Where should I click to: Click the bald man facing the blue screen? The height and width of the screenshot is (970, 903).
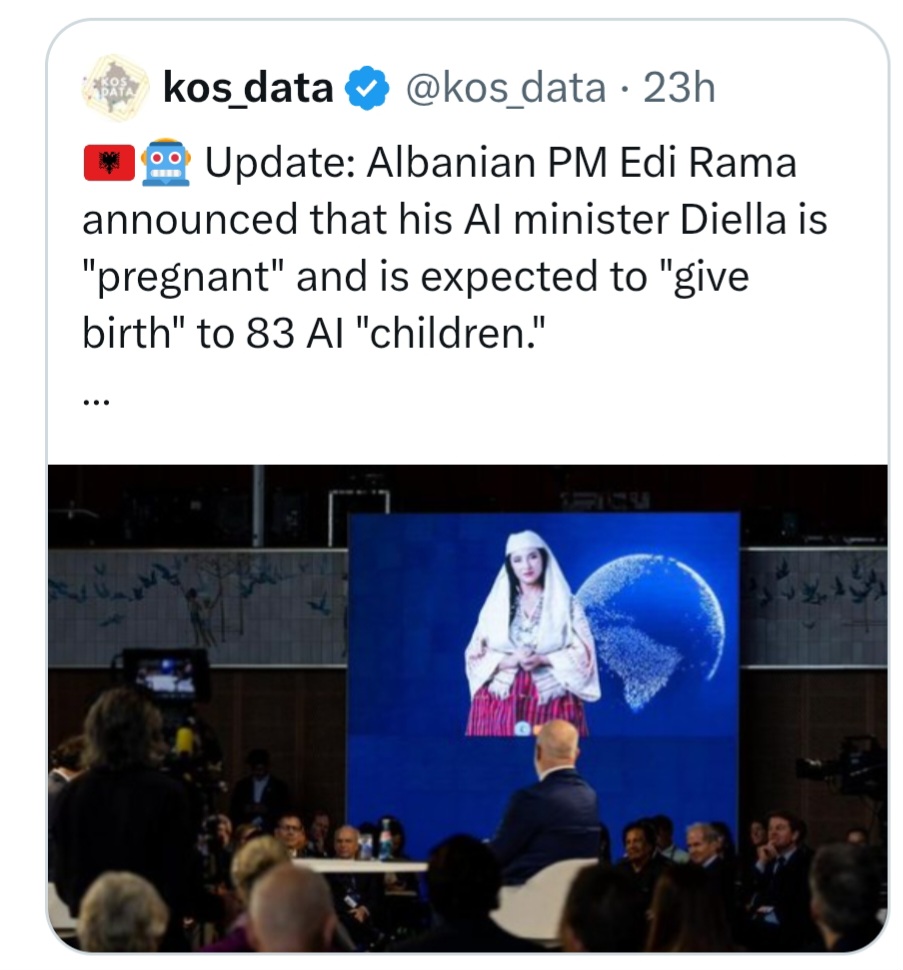(552, 800)
